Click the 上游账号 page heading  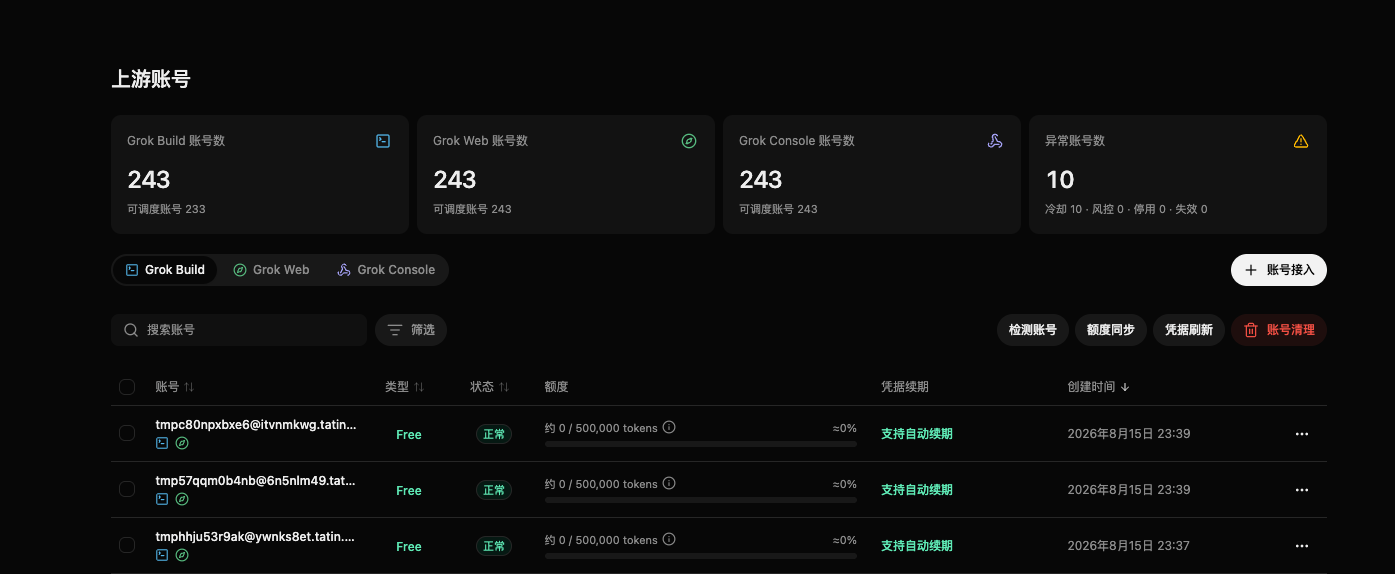tap(151, 79)
